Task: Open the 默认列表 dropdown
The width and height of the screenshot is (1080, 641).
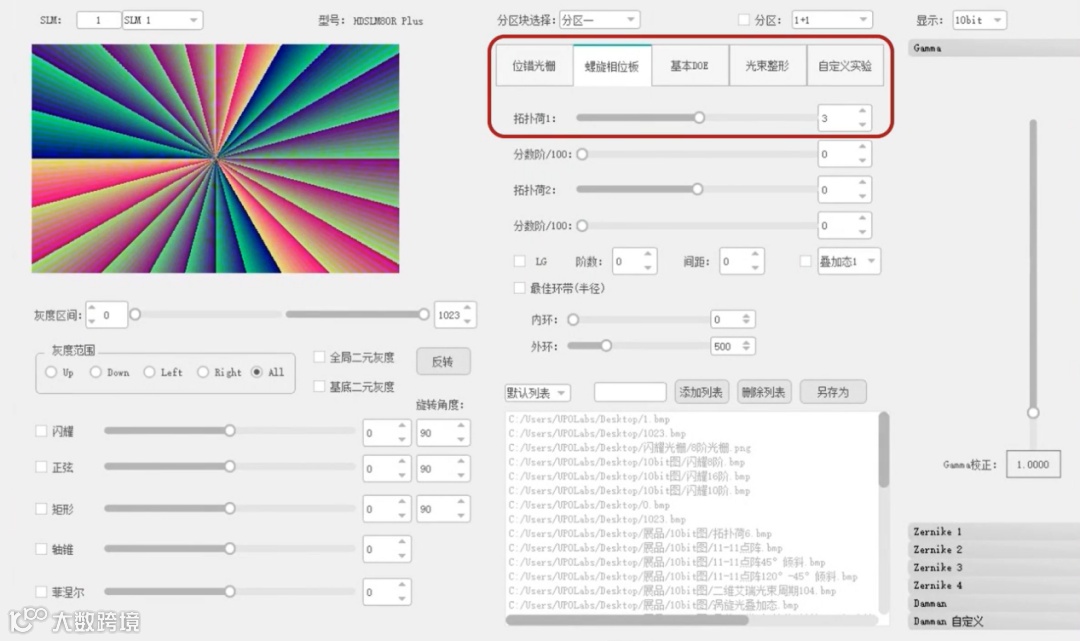Action: (537, 392)
